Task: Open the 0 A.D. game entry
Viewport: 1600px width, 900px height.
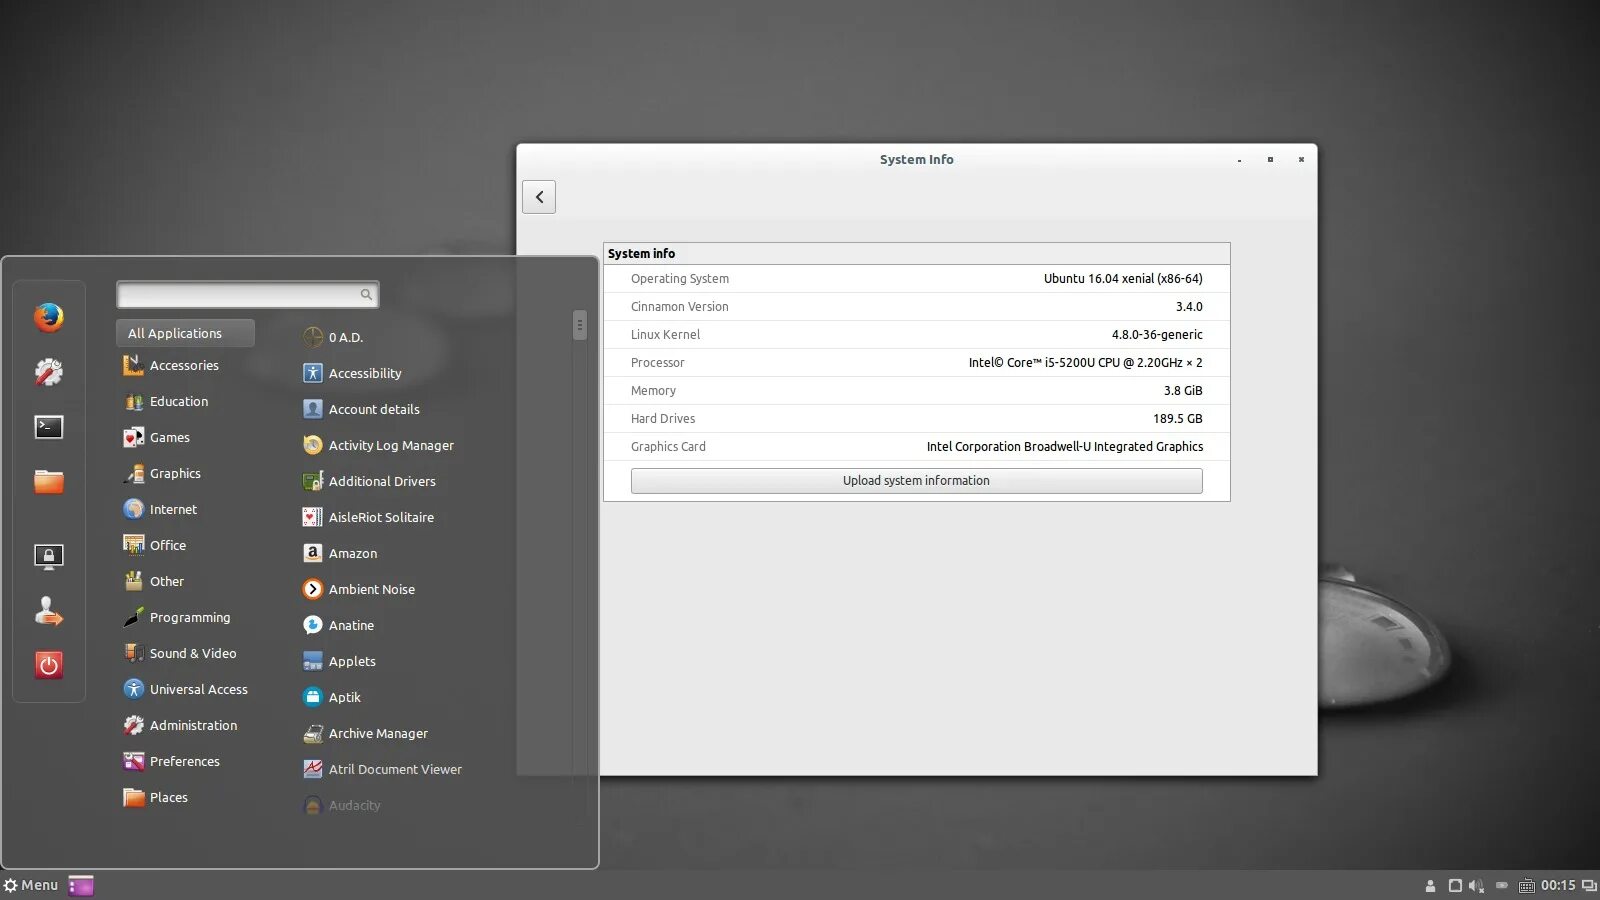Action: (x=333, y=337)
